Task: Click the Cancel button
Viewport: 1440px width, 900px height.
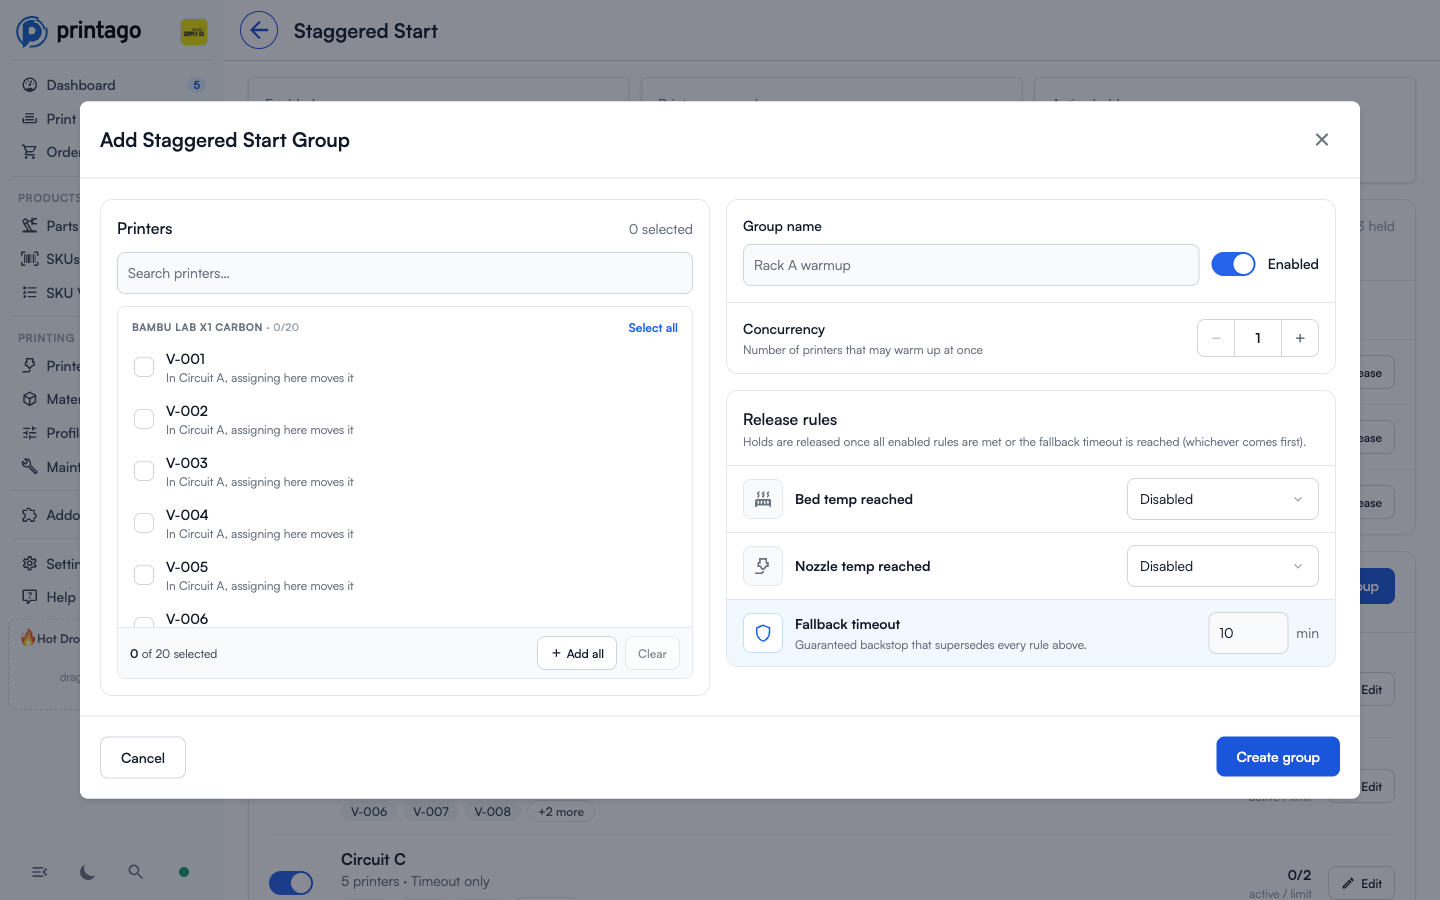Action: tap(143, 758)
